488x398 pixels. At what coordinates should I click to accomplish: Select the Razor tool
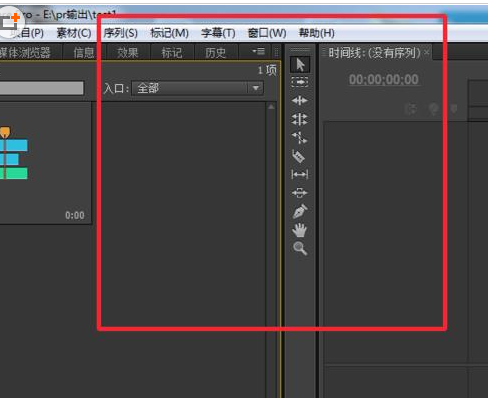click(x=299, y=156)
